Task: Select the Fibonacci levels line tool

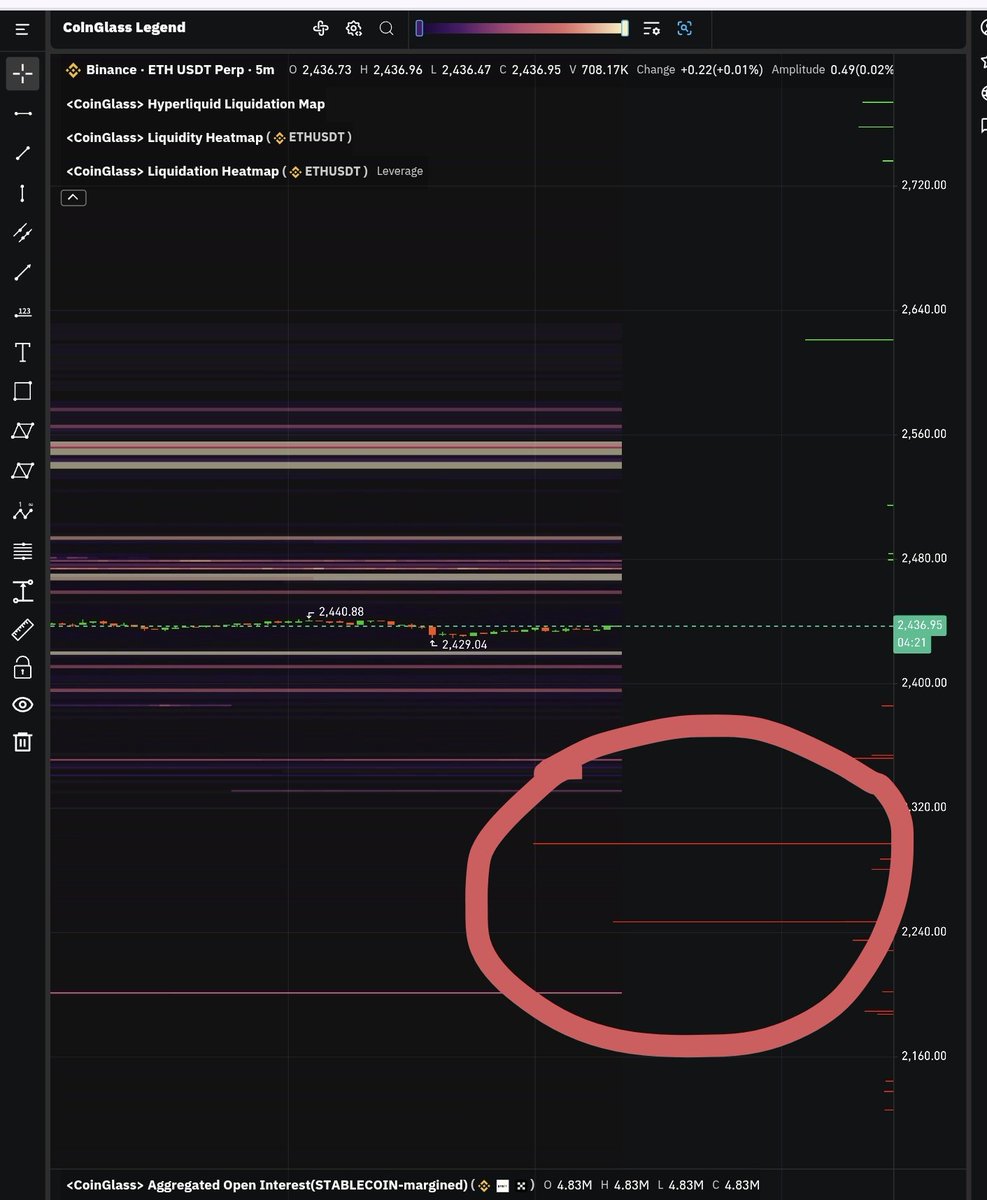Action: [22, 551]
